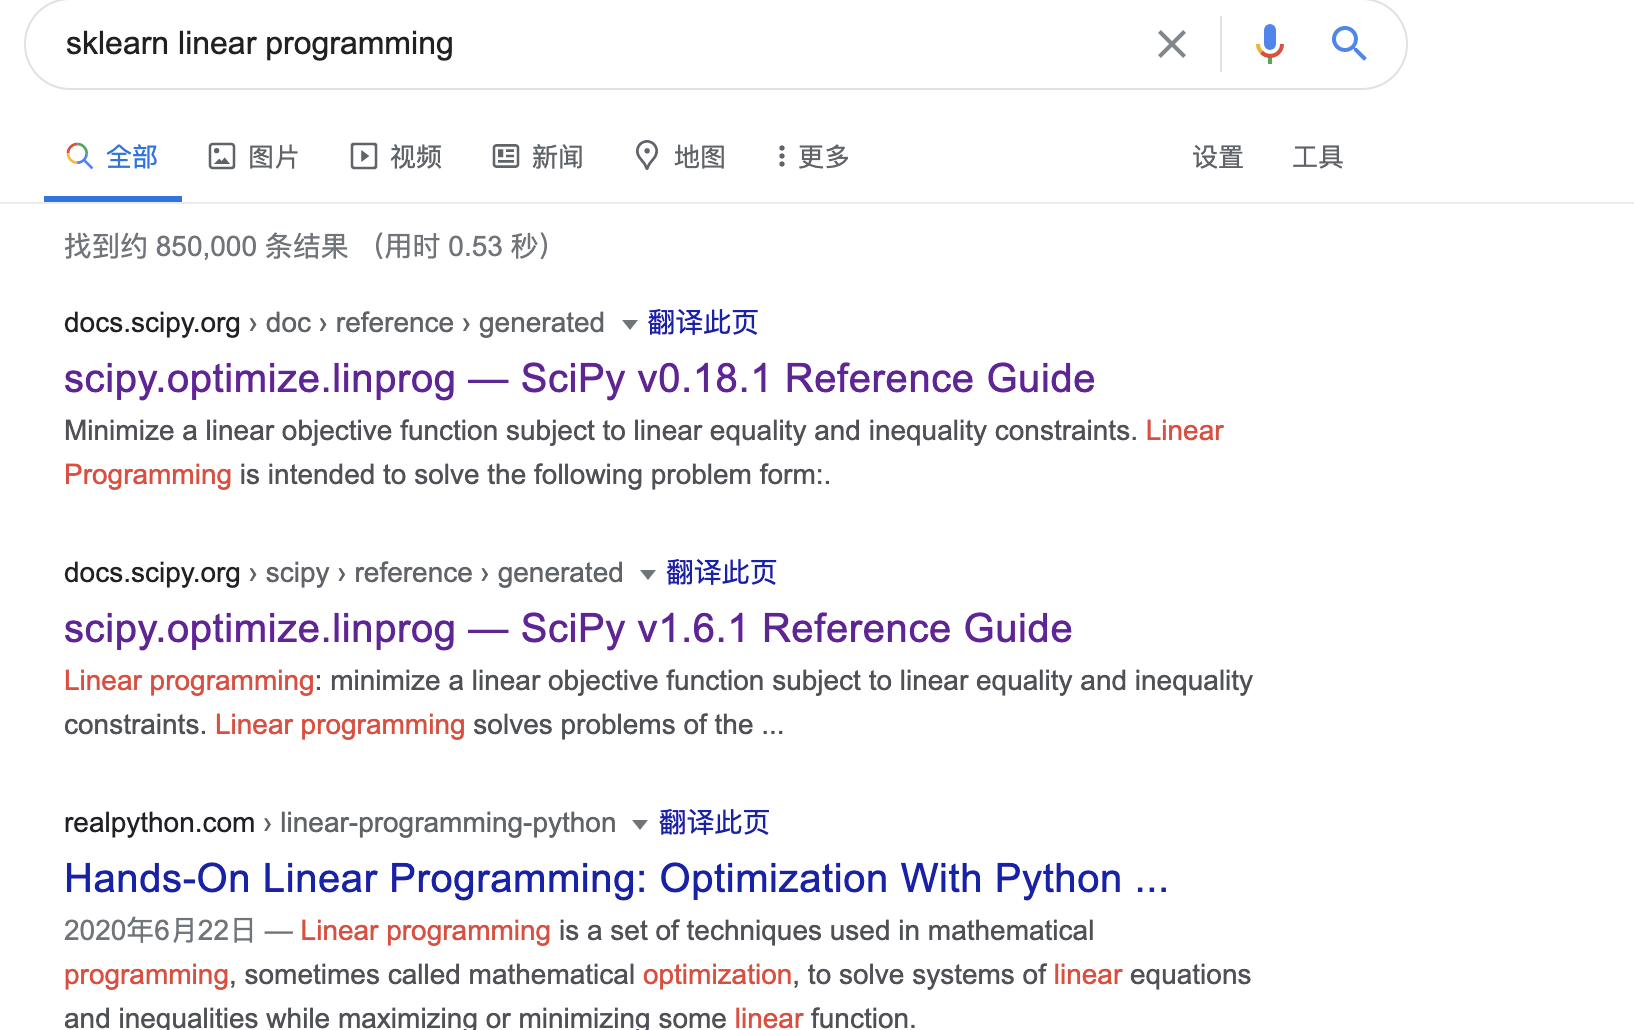Click the docs.scipy.org breadcrumb on the second result
The height and width of the screenshot is (1030, 1634).
point(151,572)
